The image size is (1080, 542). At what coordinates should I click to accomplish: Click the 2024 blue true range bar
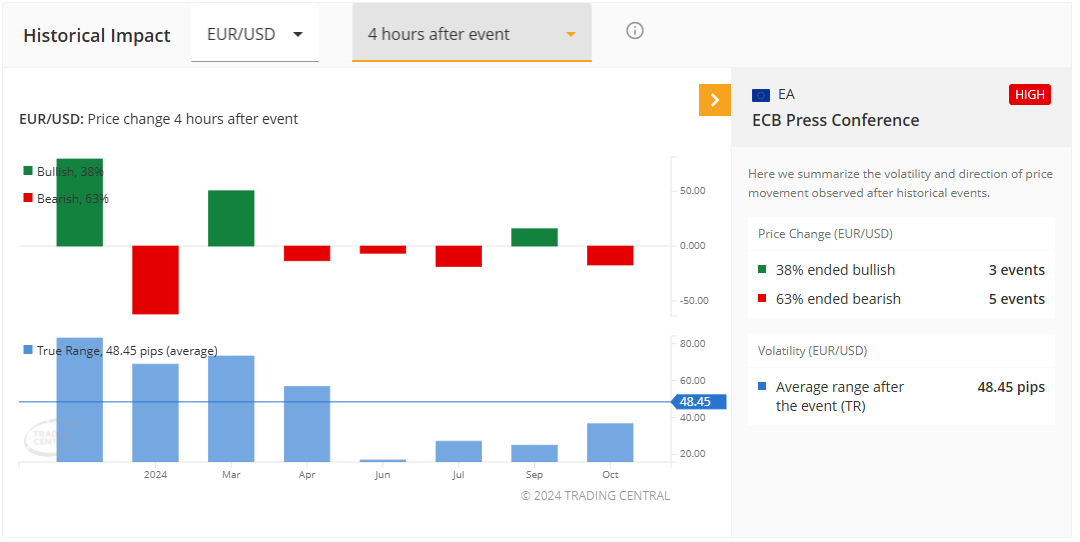click(x=156, y=413)
